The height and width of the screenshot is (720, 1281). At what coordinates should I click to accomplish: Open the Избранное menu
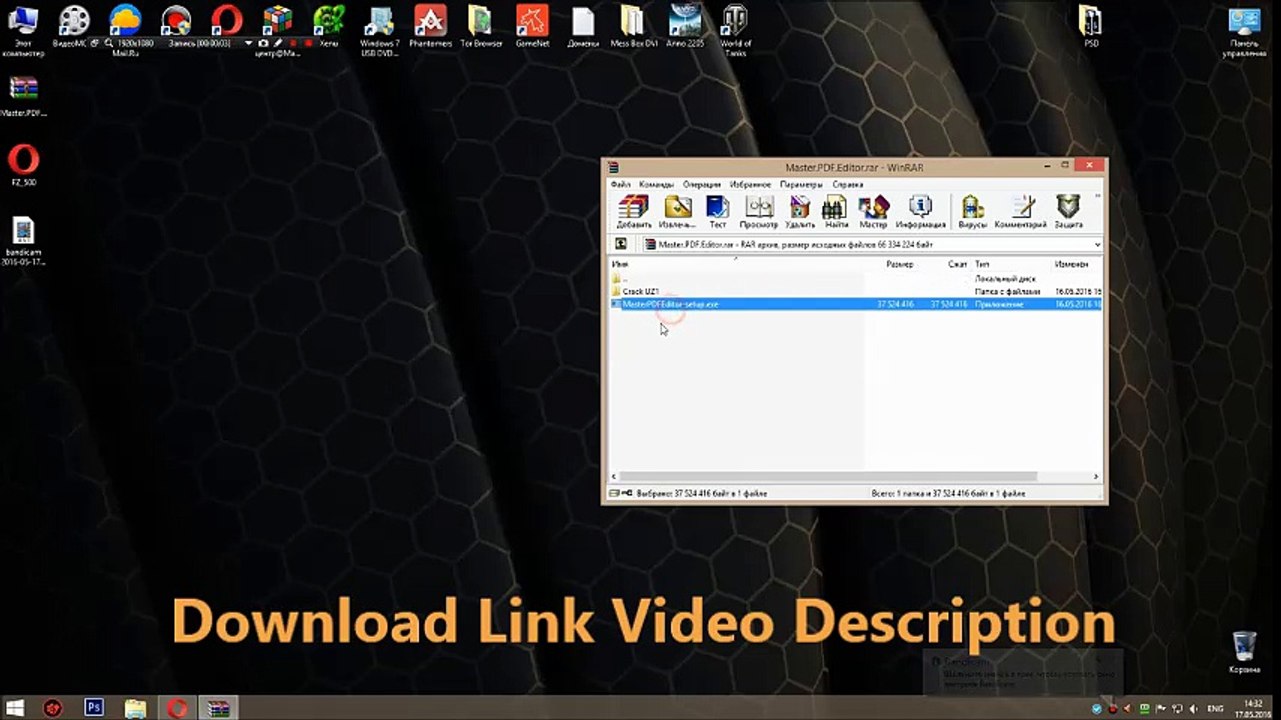tap(750, 184)
